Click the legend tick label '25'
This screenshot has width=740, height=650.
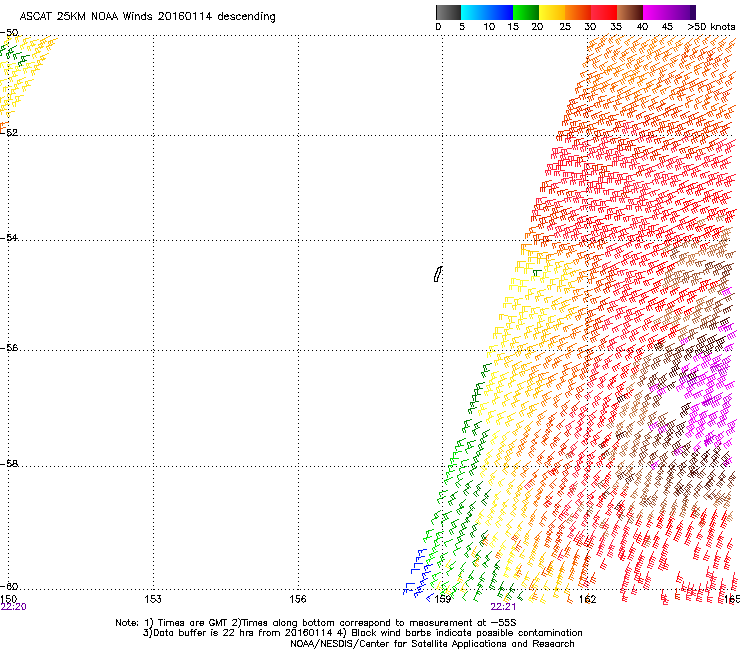click(565, 27)
